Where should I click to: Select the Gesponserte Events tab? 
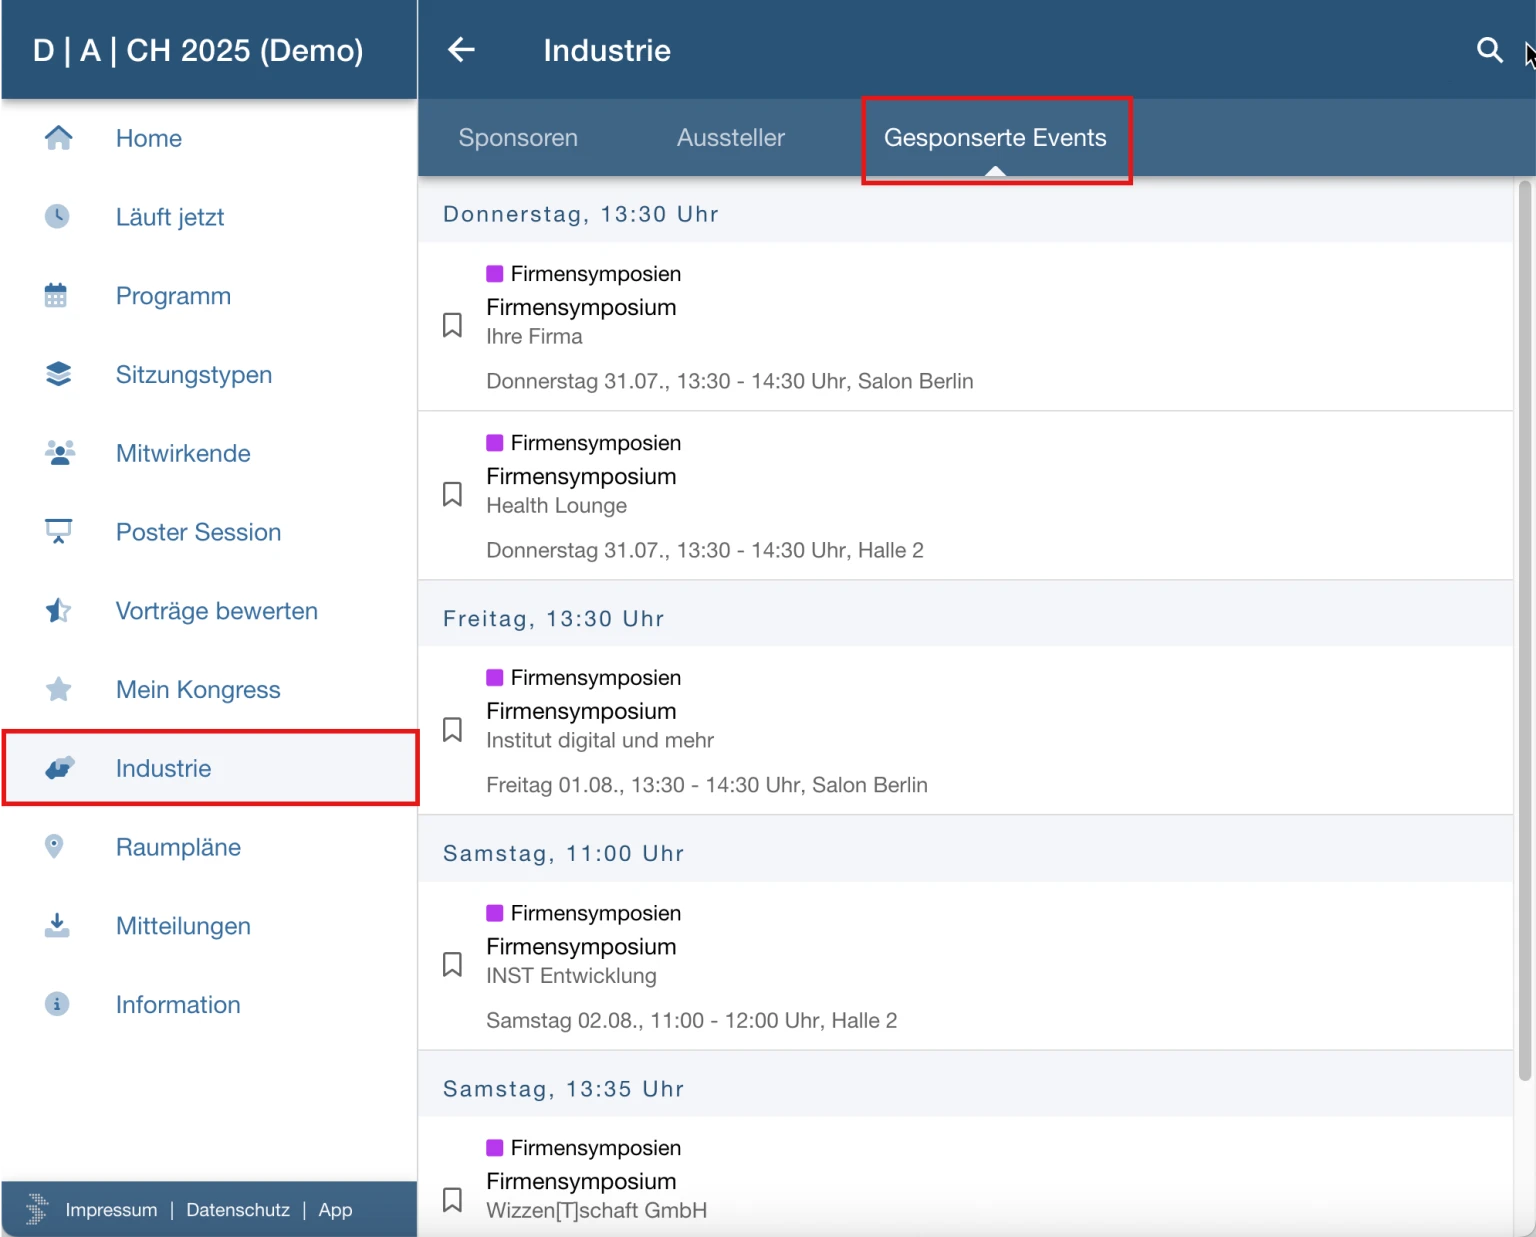[x=995, y=138]
